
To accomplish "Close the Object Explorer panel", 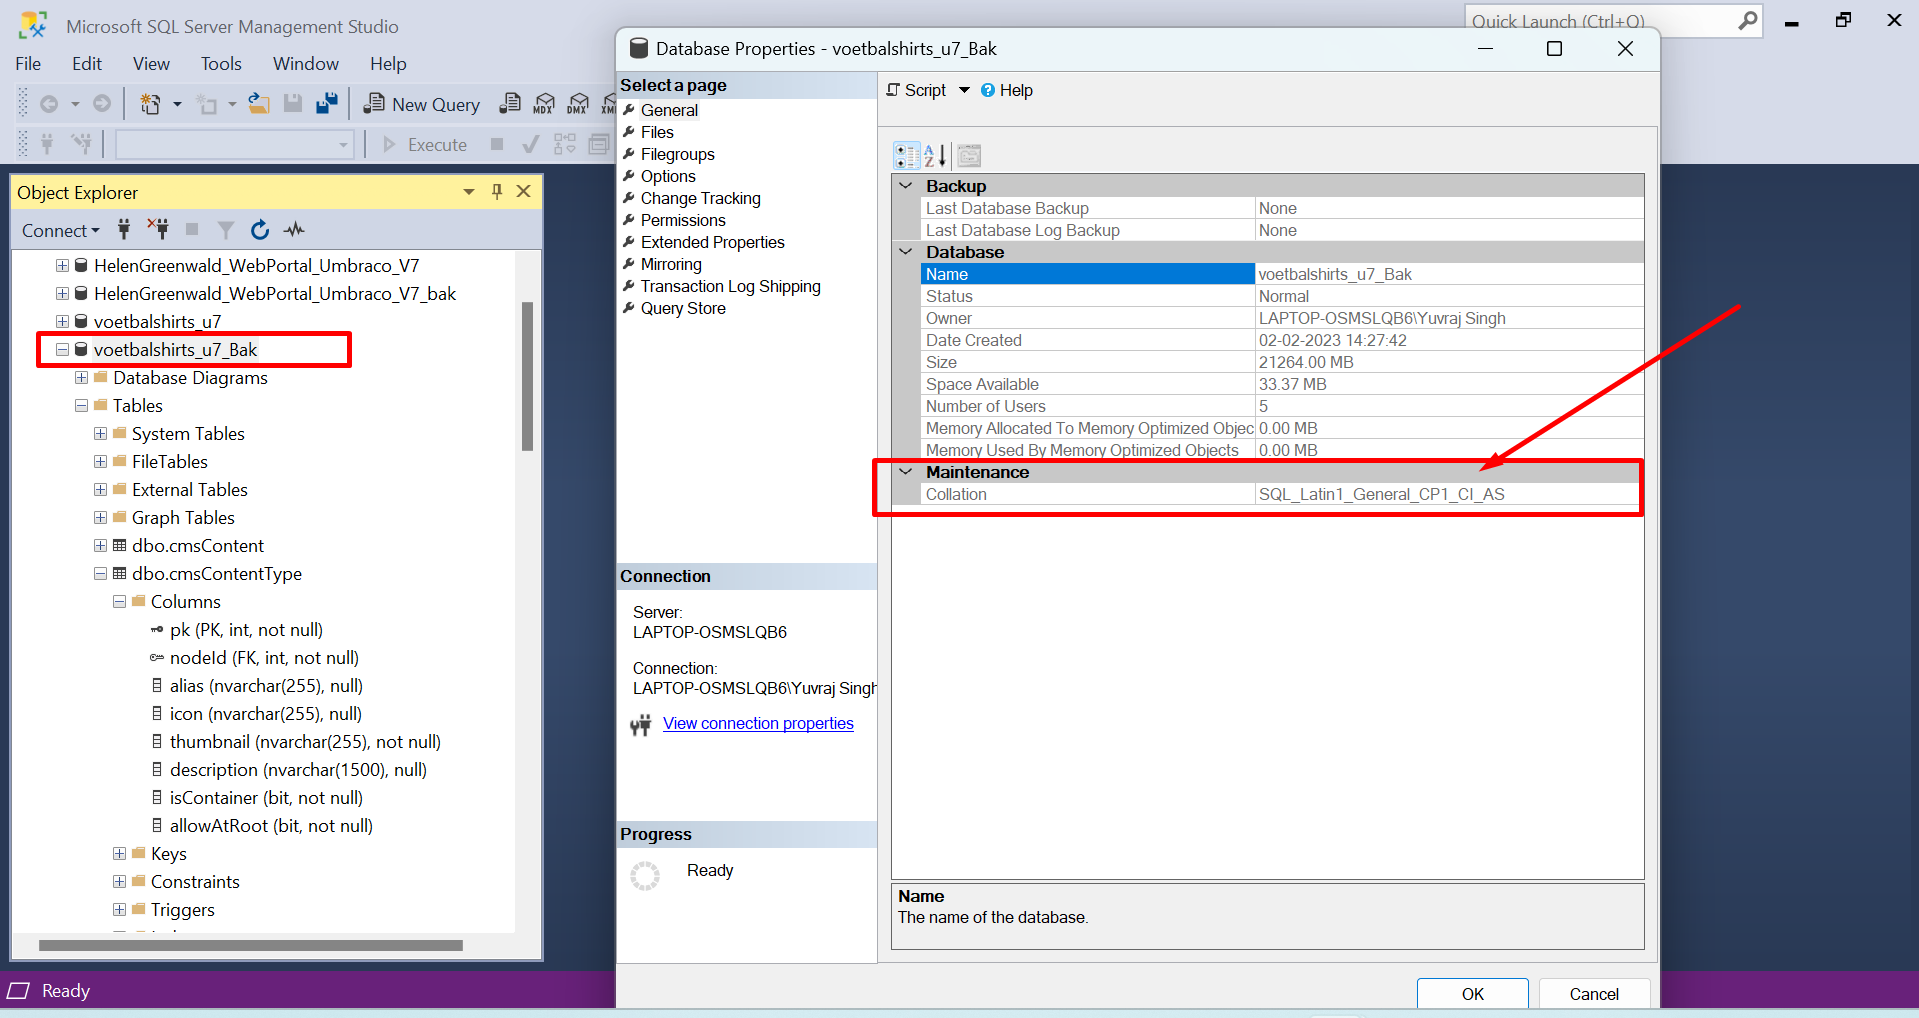I will 523,192.
